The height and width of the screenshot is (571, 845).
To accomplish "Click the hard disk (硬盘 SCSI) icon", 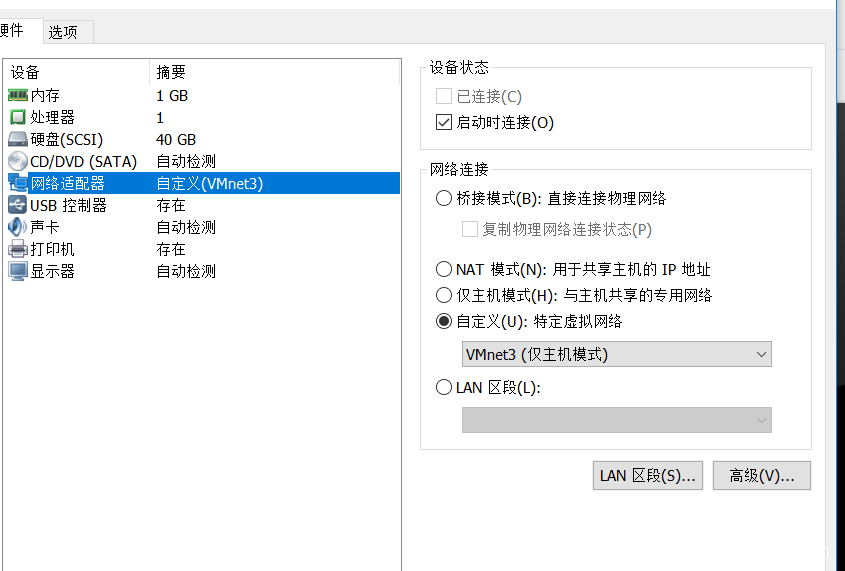I will point(17,140).
